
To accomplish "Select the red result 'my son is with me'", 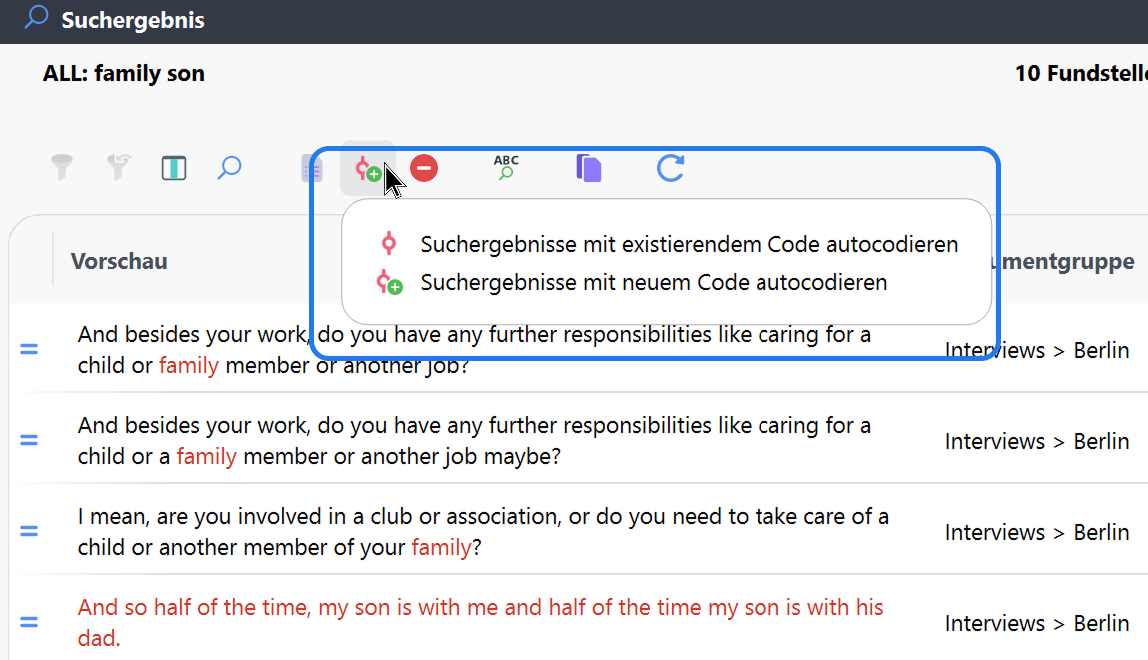I will (480, 623).
